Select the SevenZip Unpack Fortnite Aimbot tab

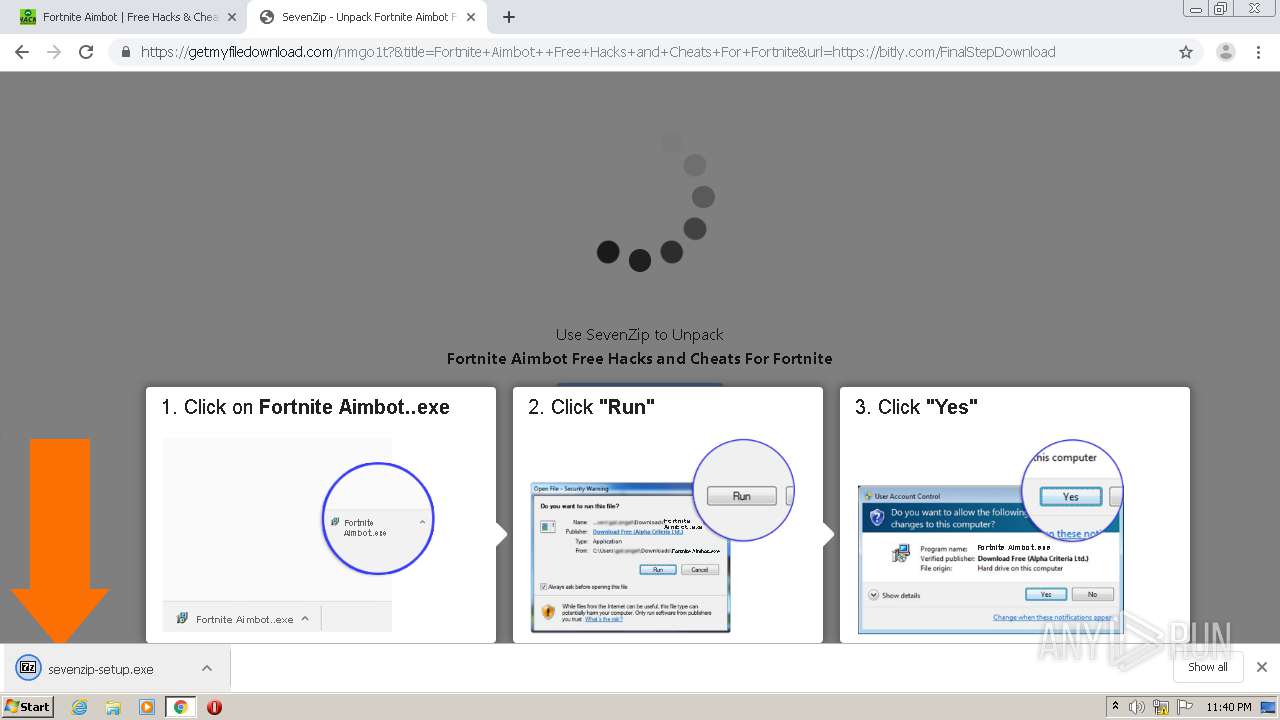click(365, 17)
